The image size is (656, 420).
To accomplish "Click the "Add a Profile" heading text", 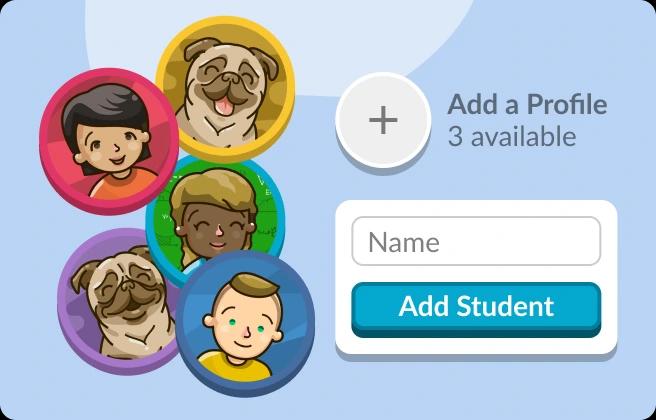I will click(527, 104).
